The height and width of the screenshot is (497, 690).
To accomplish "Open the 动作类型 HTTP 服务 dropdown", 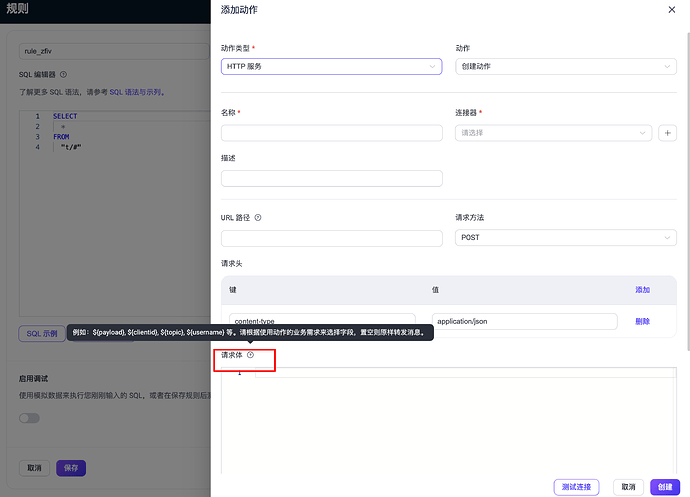I will pos(331,67).
